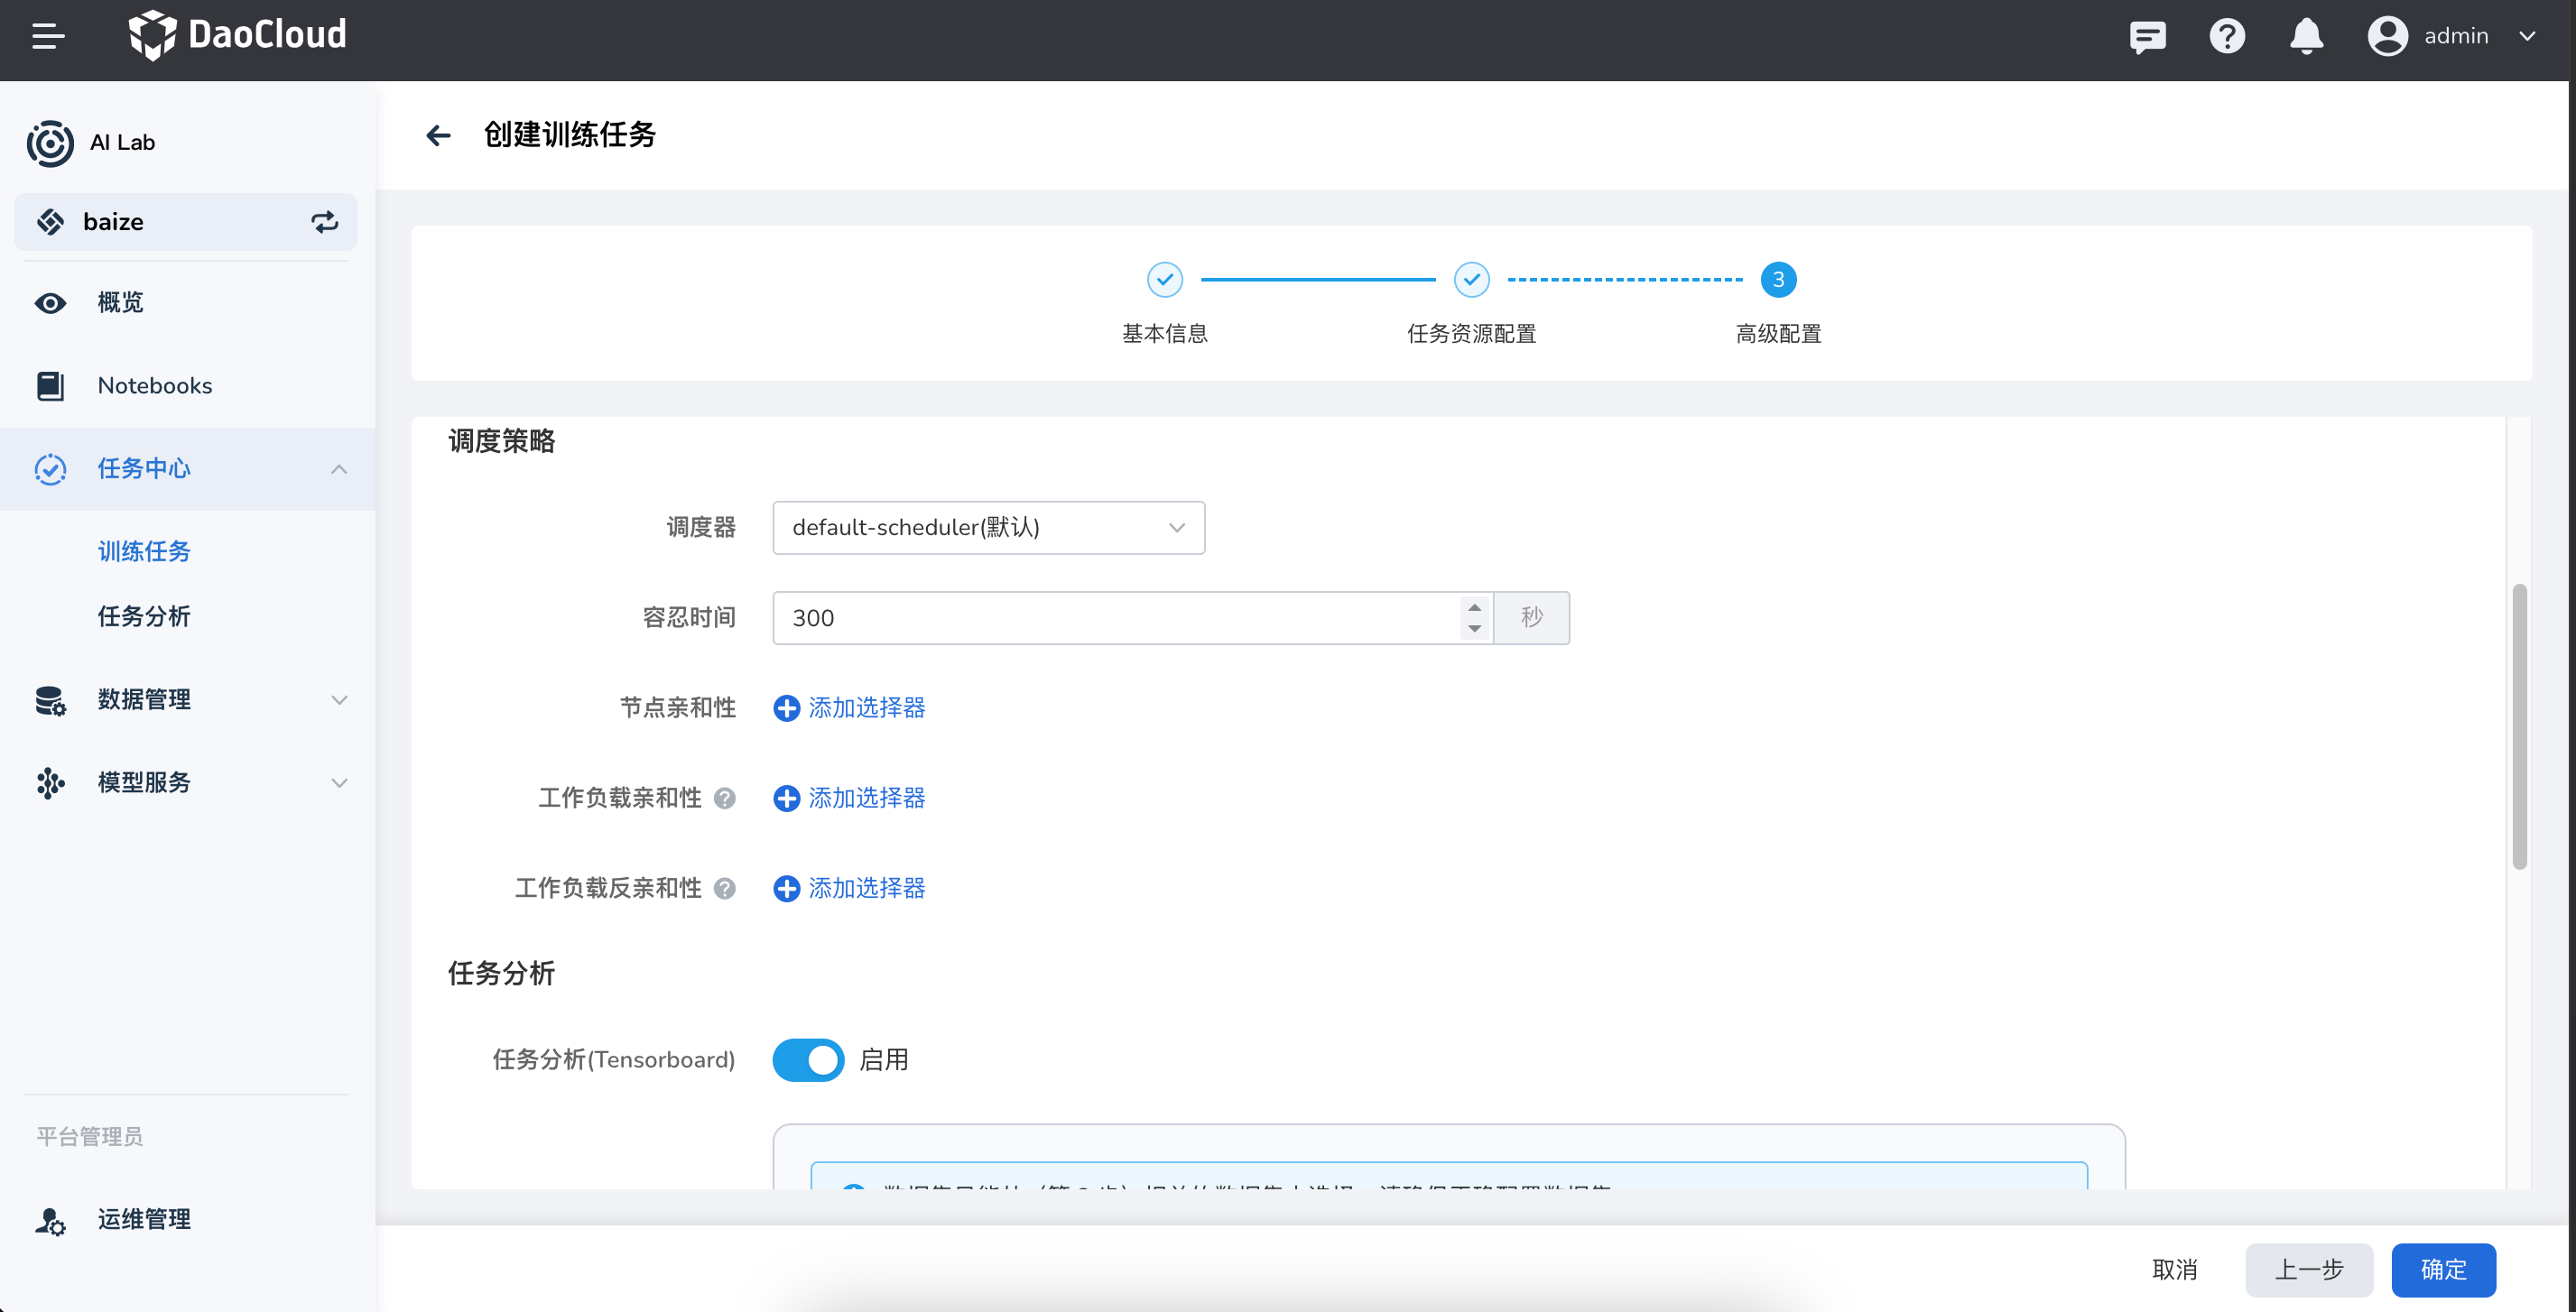Open the admin user menu

click(x=2454, y=37)
